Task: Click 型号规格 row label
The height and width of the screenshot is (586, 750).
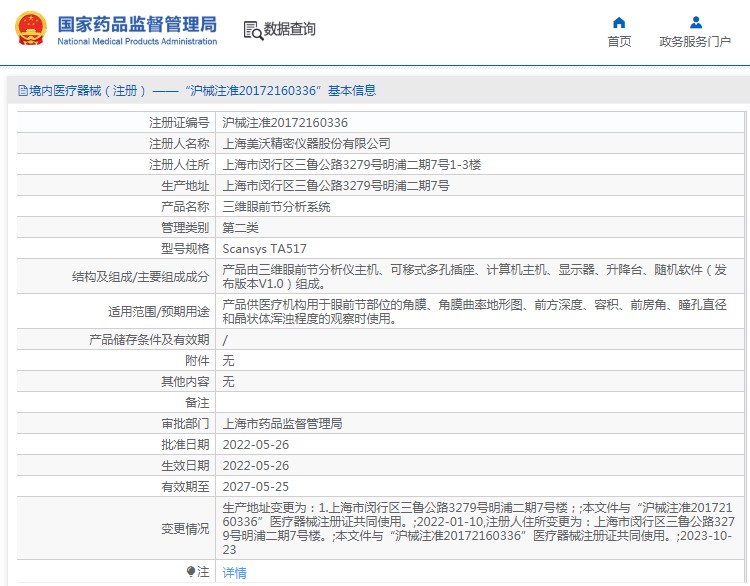Action: coord(185,249)
